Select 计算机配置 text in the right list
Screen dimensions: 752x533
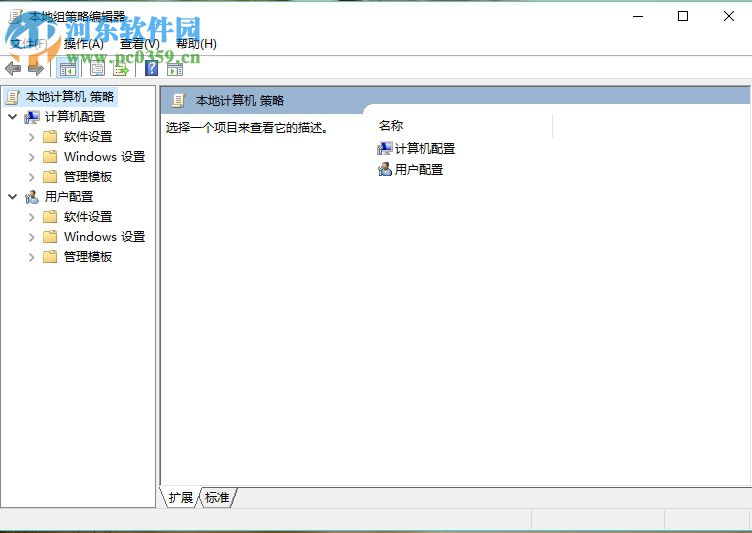(425, 149)
